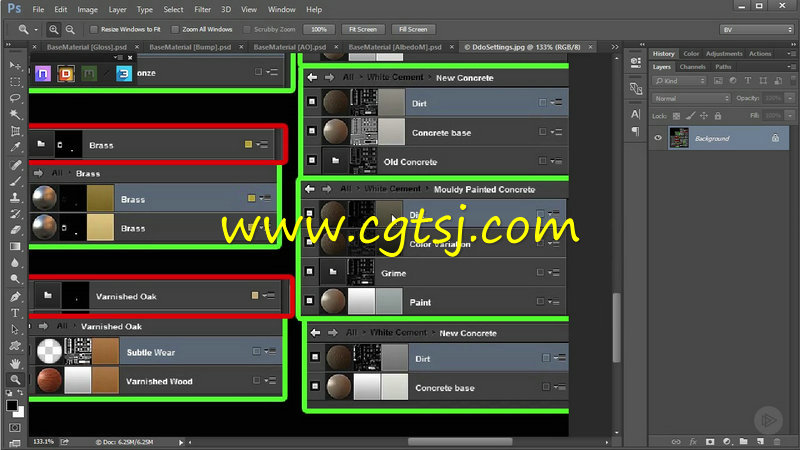800x450 pixels.
Task: Open the Character panel icon
Action: [x=635, y=114]
